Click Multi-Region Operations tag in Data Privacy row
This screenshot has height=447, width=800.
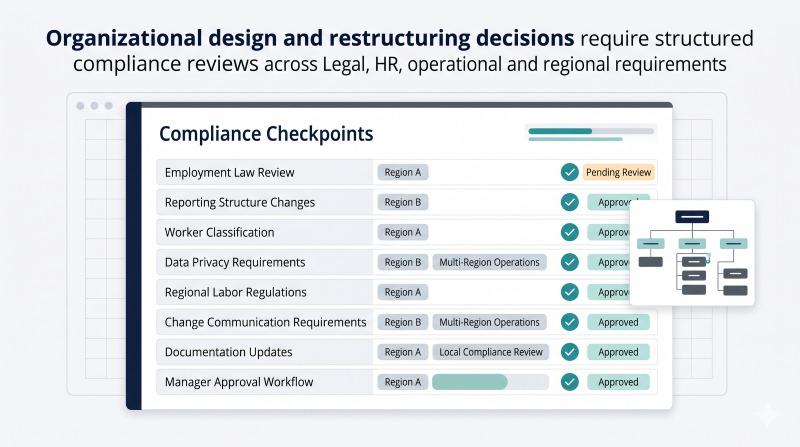click(489, 262)
